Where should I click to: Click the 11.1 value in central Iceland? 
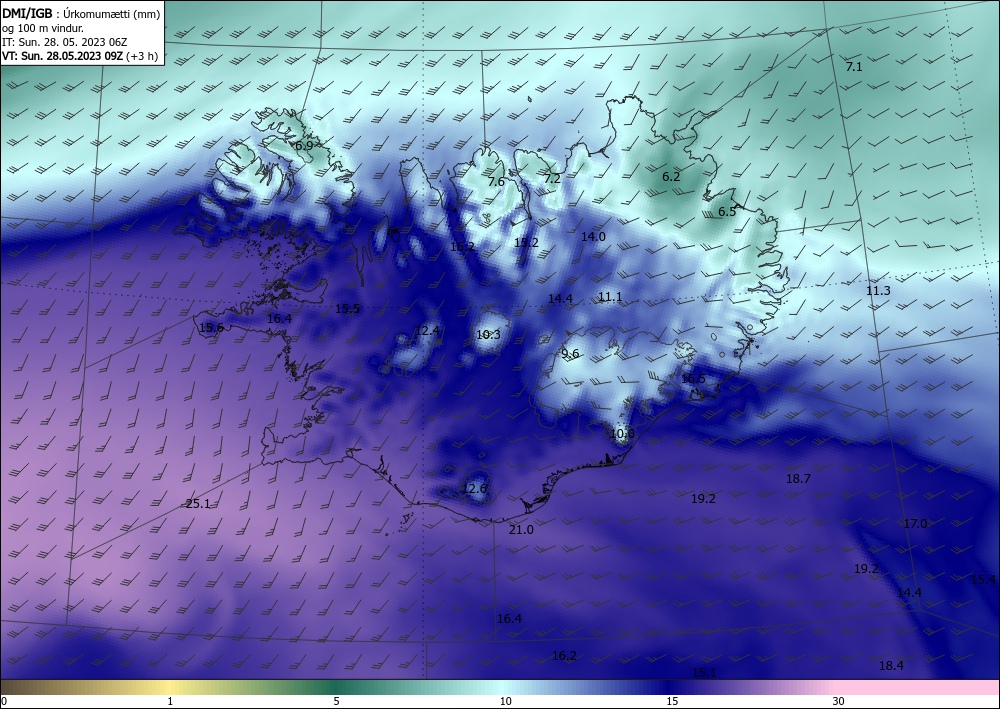(x=610, y=296)
